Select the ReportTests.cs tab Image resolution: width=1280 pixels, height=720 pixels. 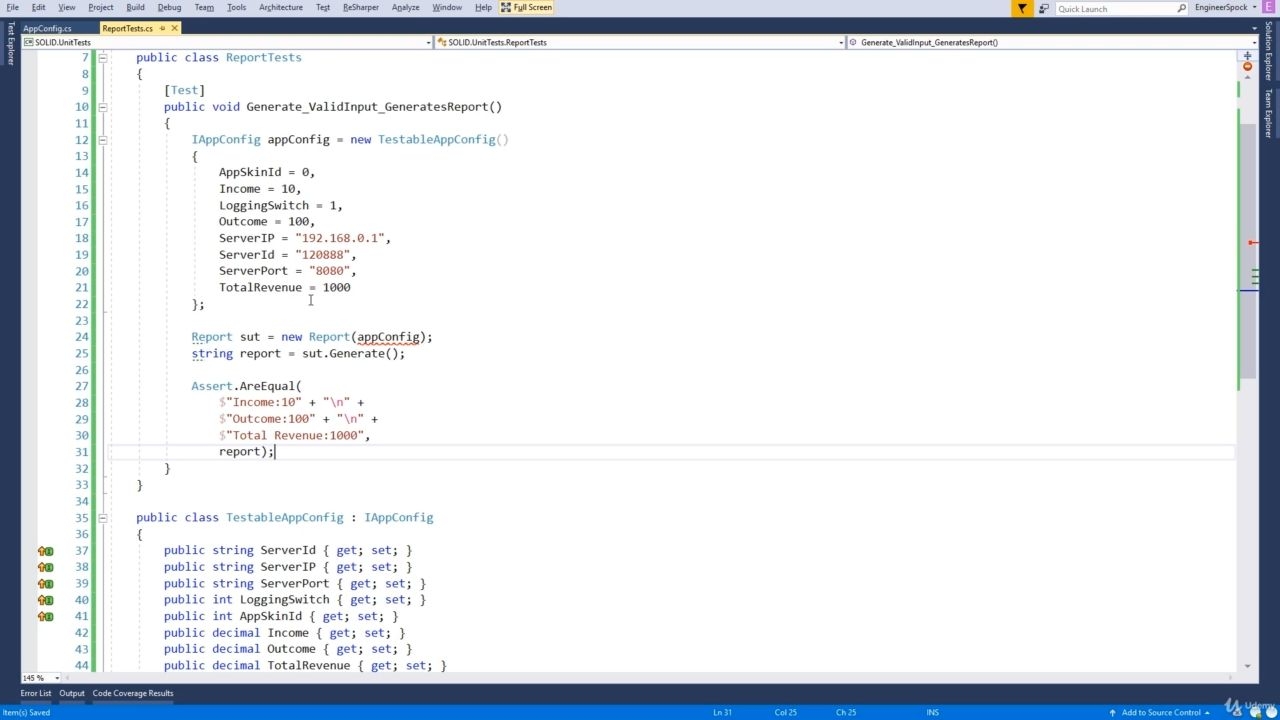[x=128, y=28]
